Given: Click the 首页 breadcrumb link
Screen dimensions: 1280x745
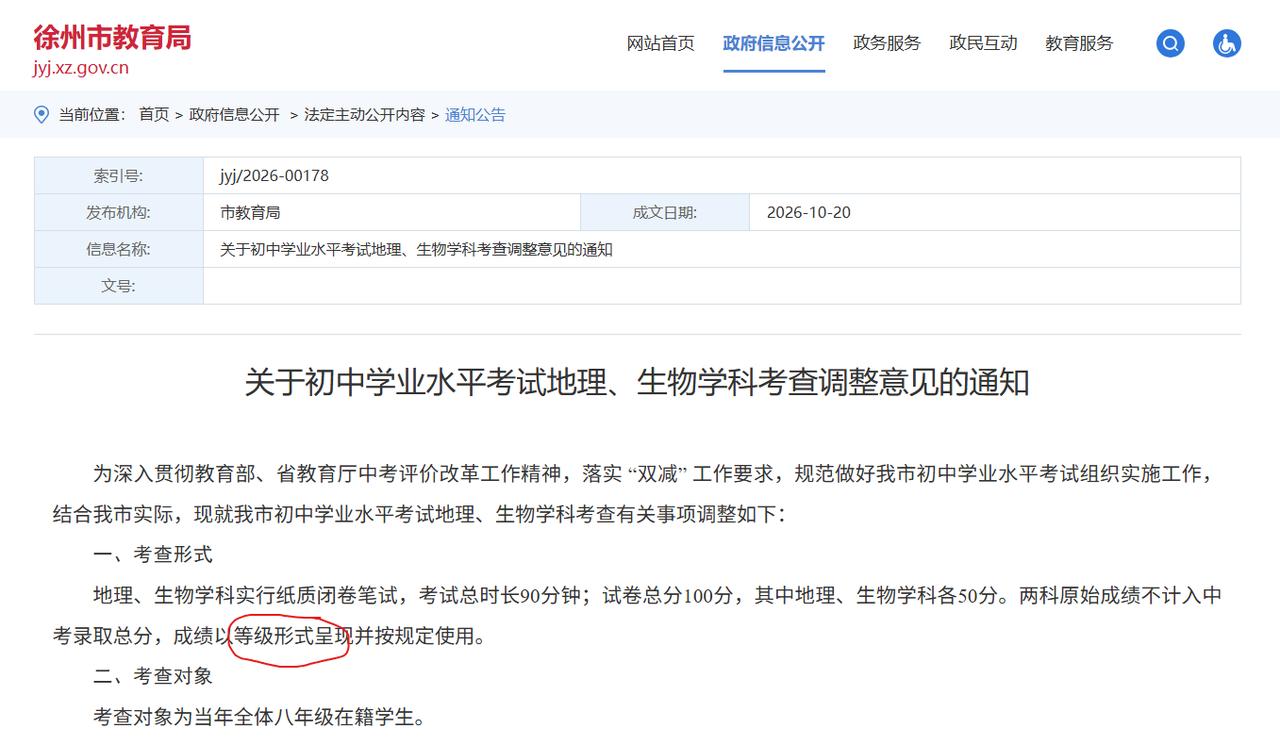Looking at the screenshot, I should point(154,115).
